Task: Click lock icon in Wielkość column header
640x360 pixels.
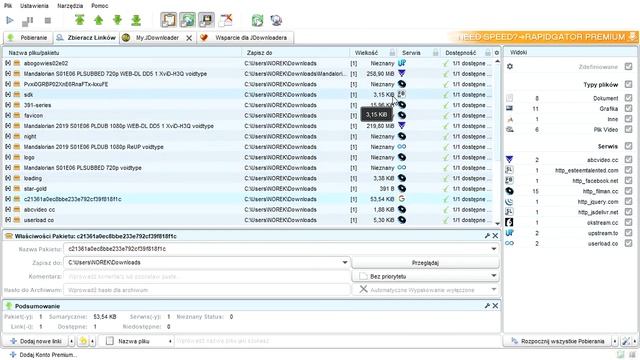Action: [392, 53]
